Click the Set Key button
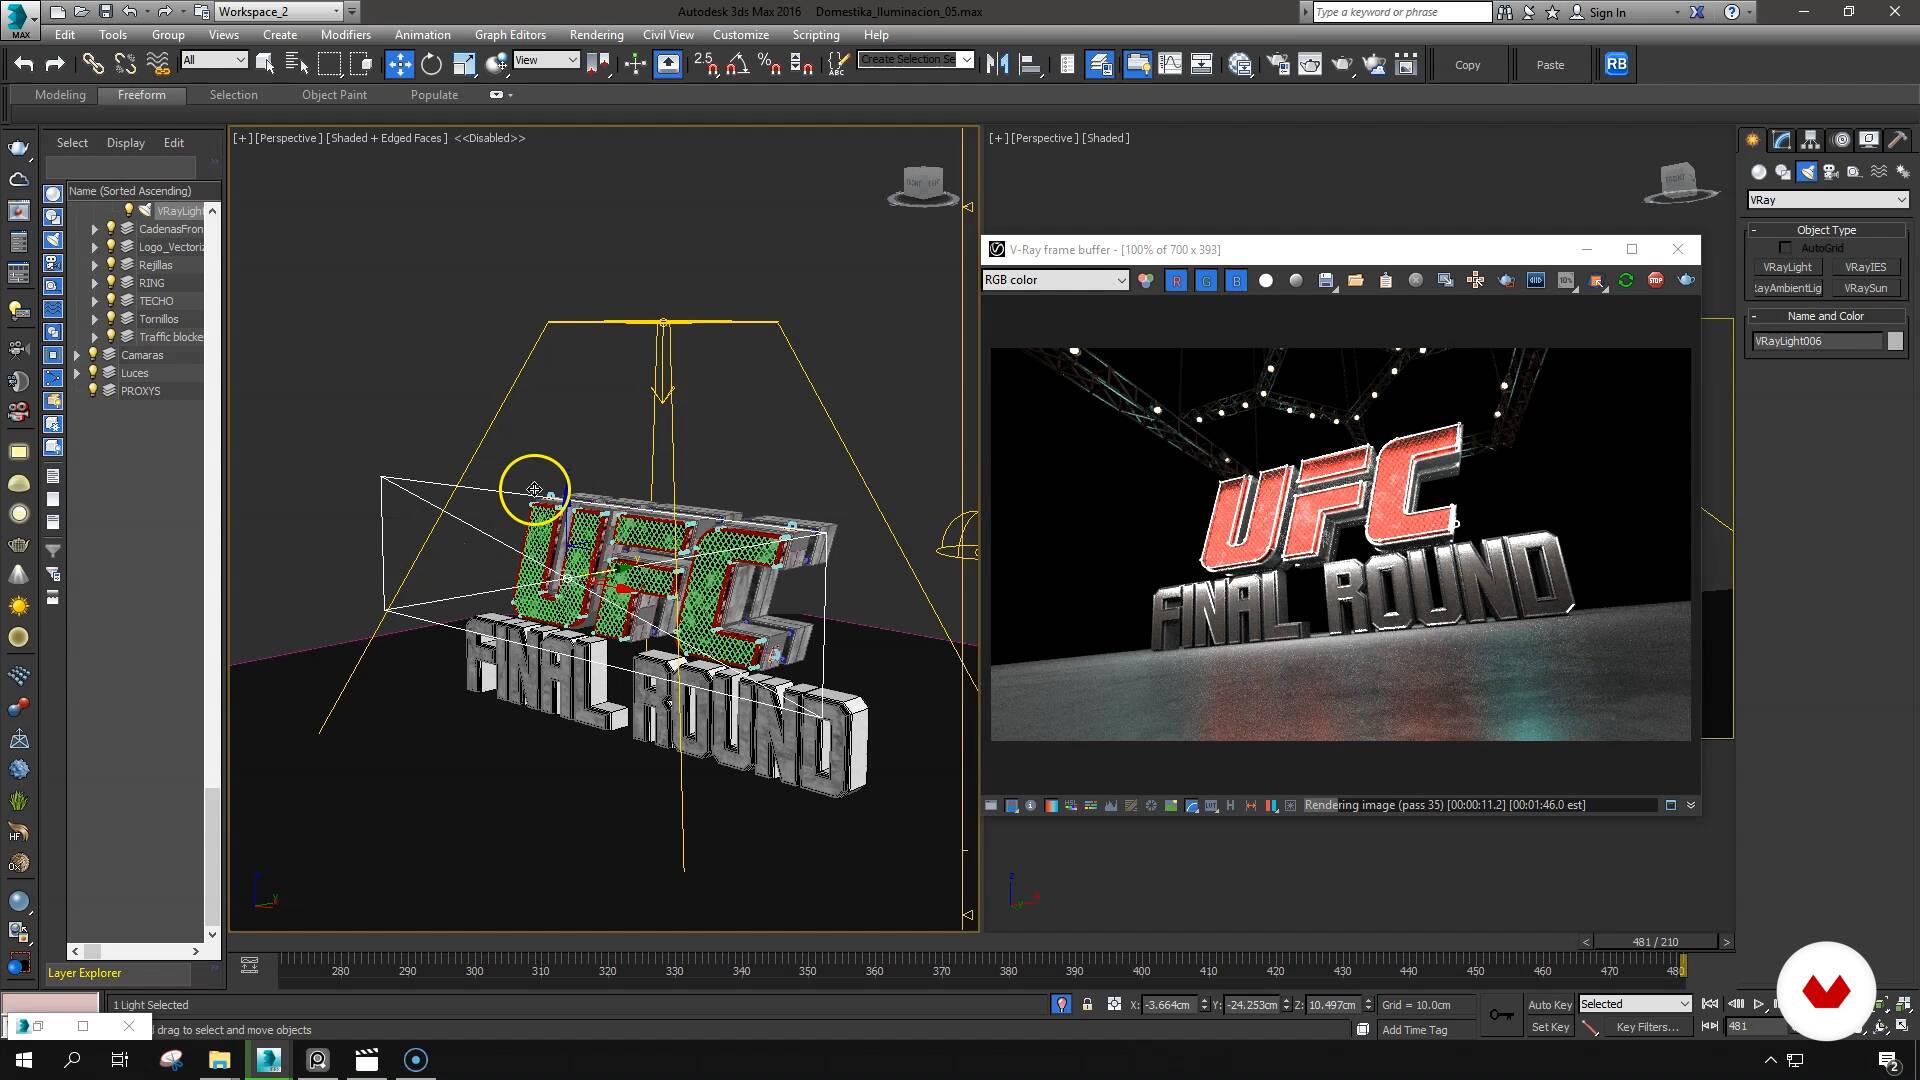The height and width of the screenshot is (1080, 1920). tap(1550, 1027)
